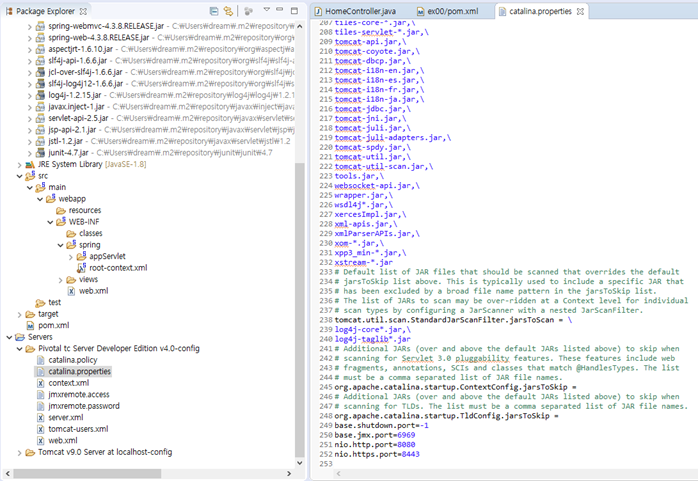Click editor horizontal scroll left arrow
Screen dimensions: 698x481
coord(338,473)
